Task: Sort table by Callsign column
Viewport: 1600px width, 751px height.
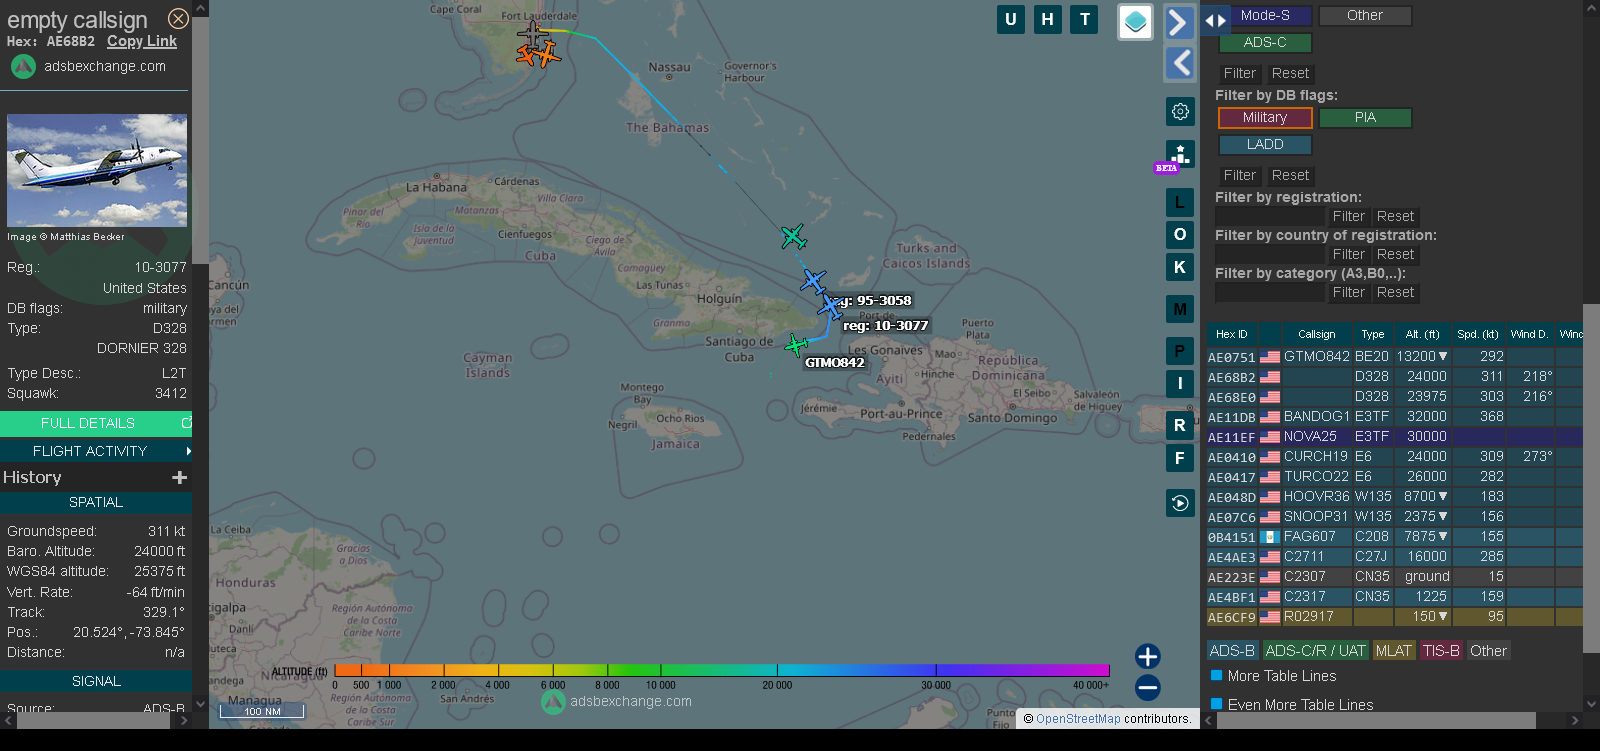Action: pos(1316,334)
